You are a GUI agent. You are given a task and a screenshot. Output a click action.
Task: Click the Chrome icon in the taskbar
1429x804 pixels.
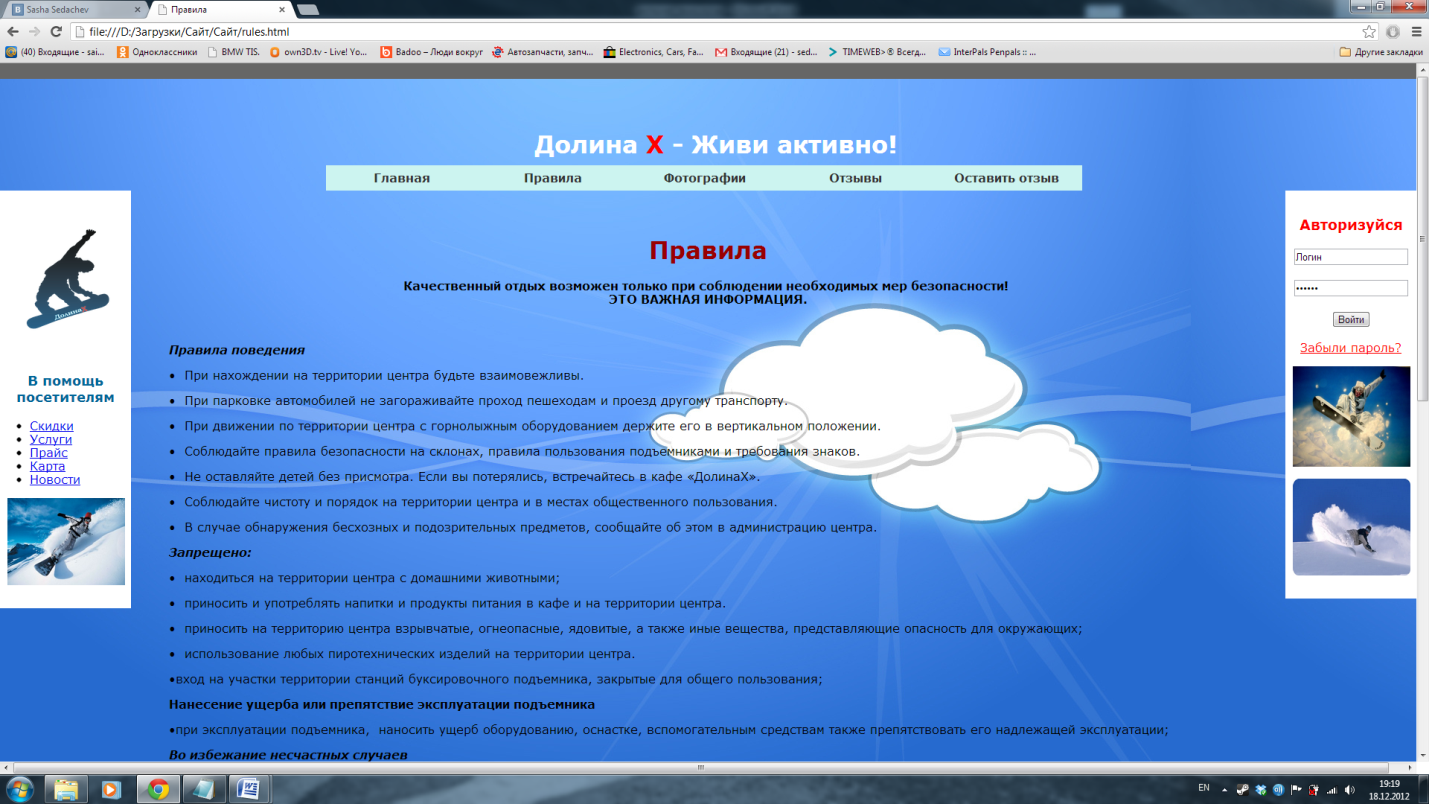tap(157, 789)
